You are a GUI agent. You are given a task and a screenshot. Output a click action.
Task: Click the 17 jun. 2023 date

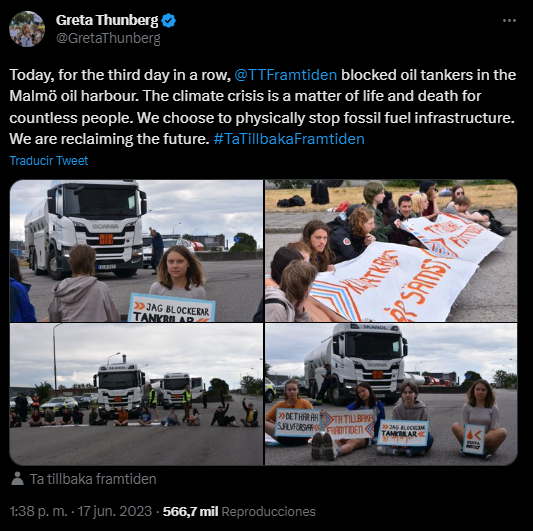(115, 511)
